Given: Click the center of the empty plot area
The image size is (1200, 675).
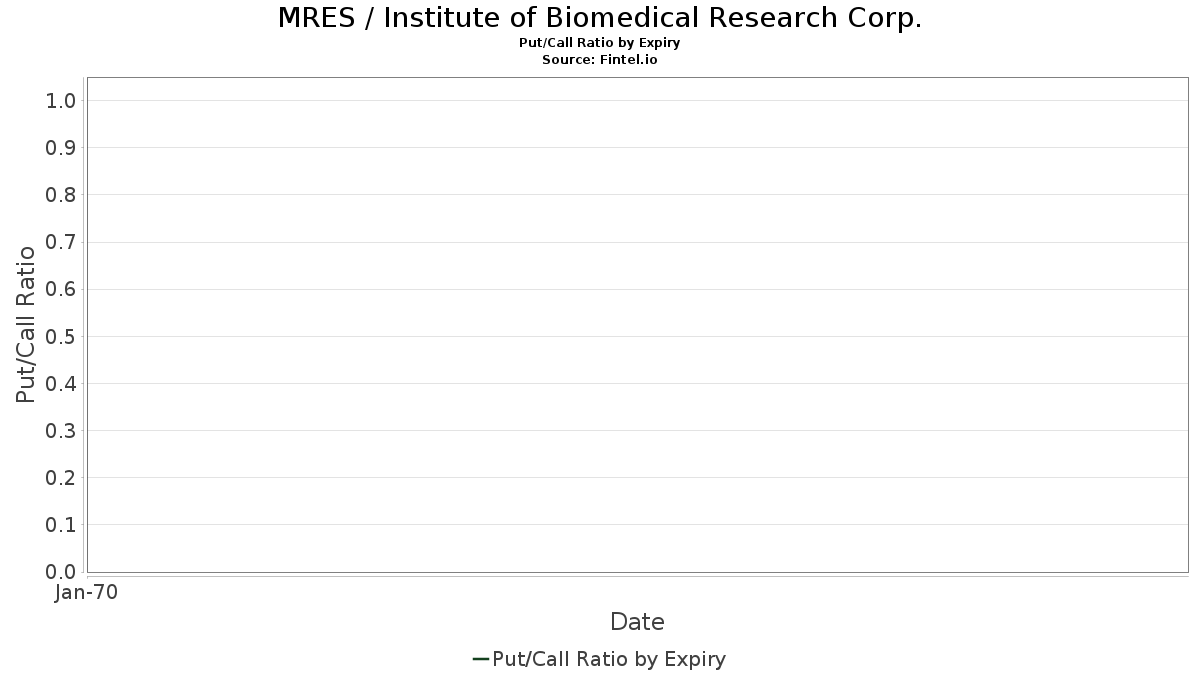Looking at the screenshot, I should click(637, 325).
